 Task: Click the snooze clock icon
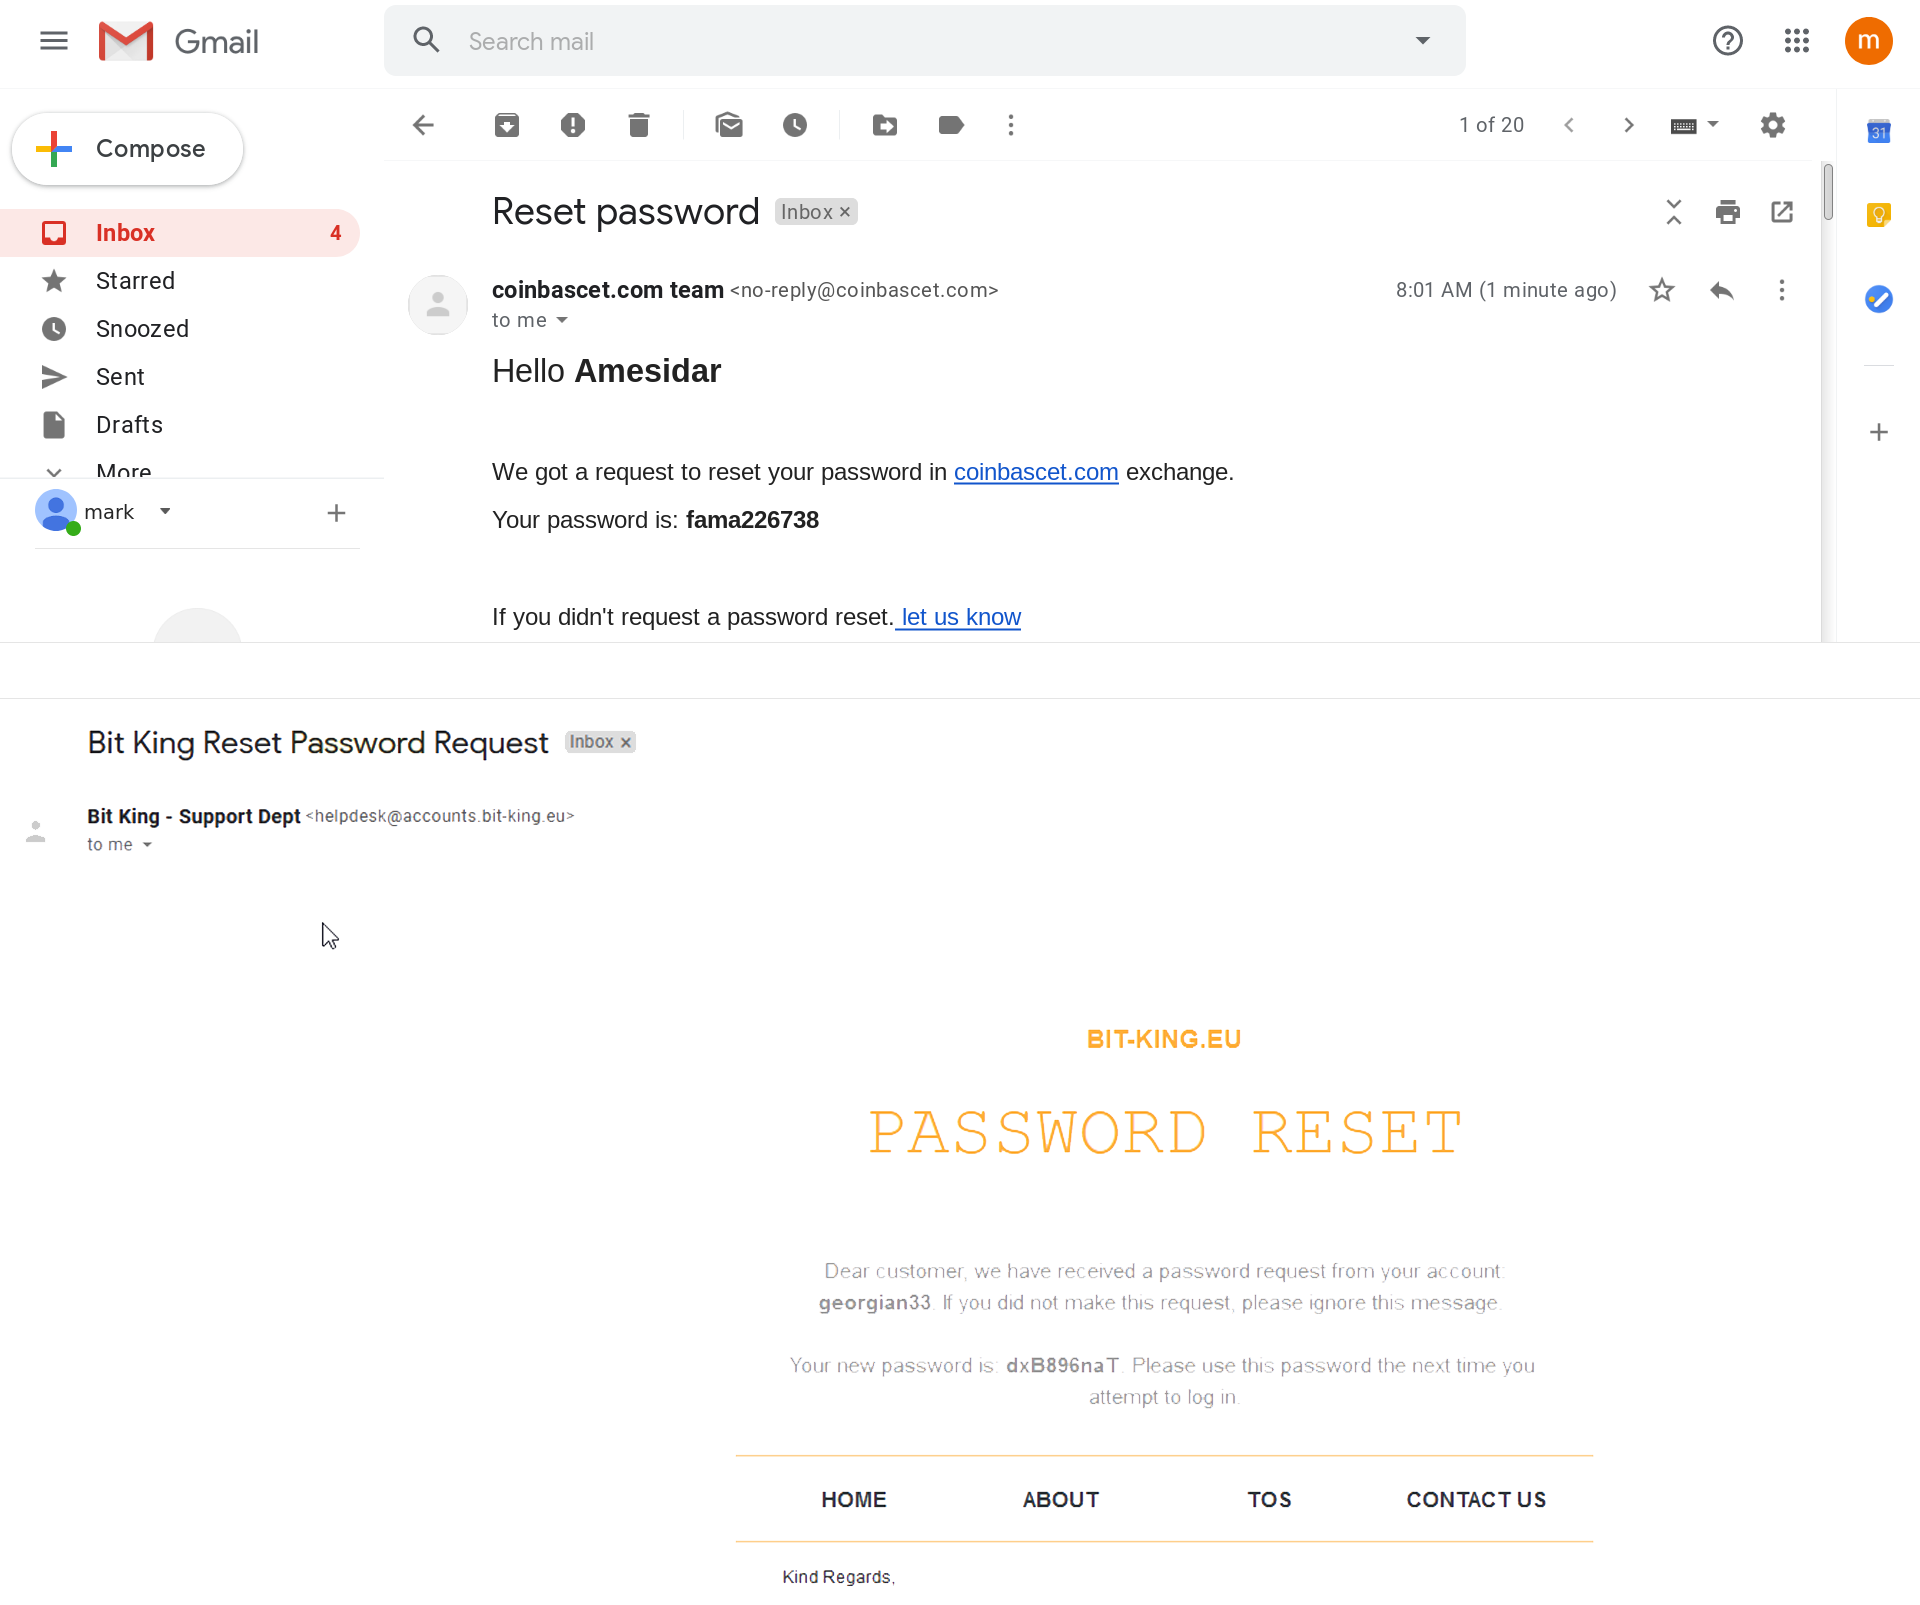point(796,124)
